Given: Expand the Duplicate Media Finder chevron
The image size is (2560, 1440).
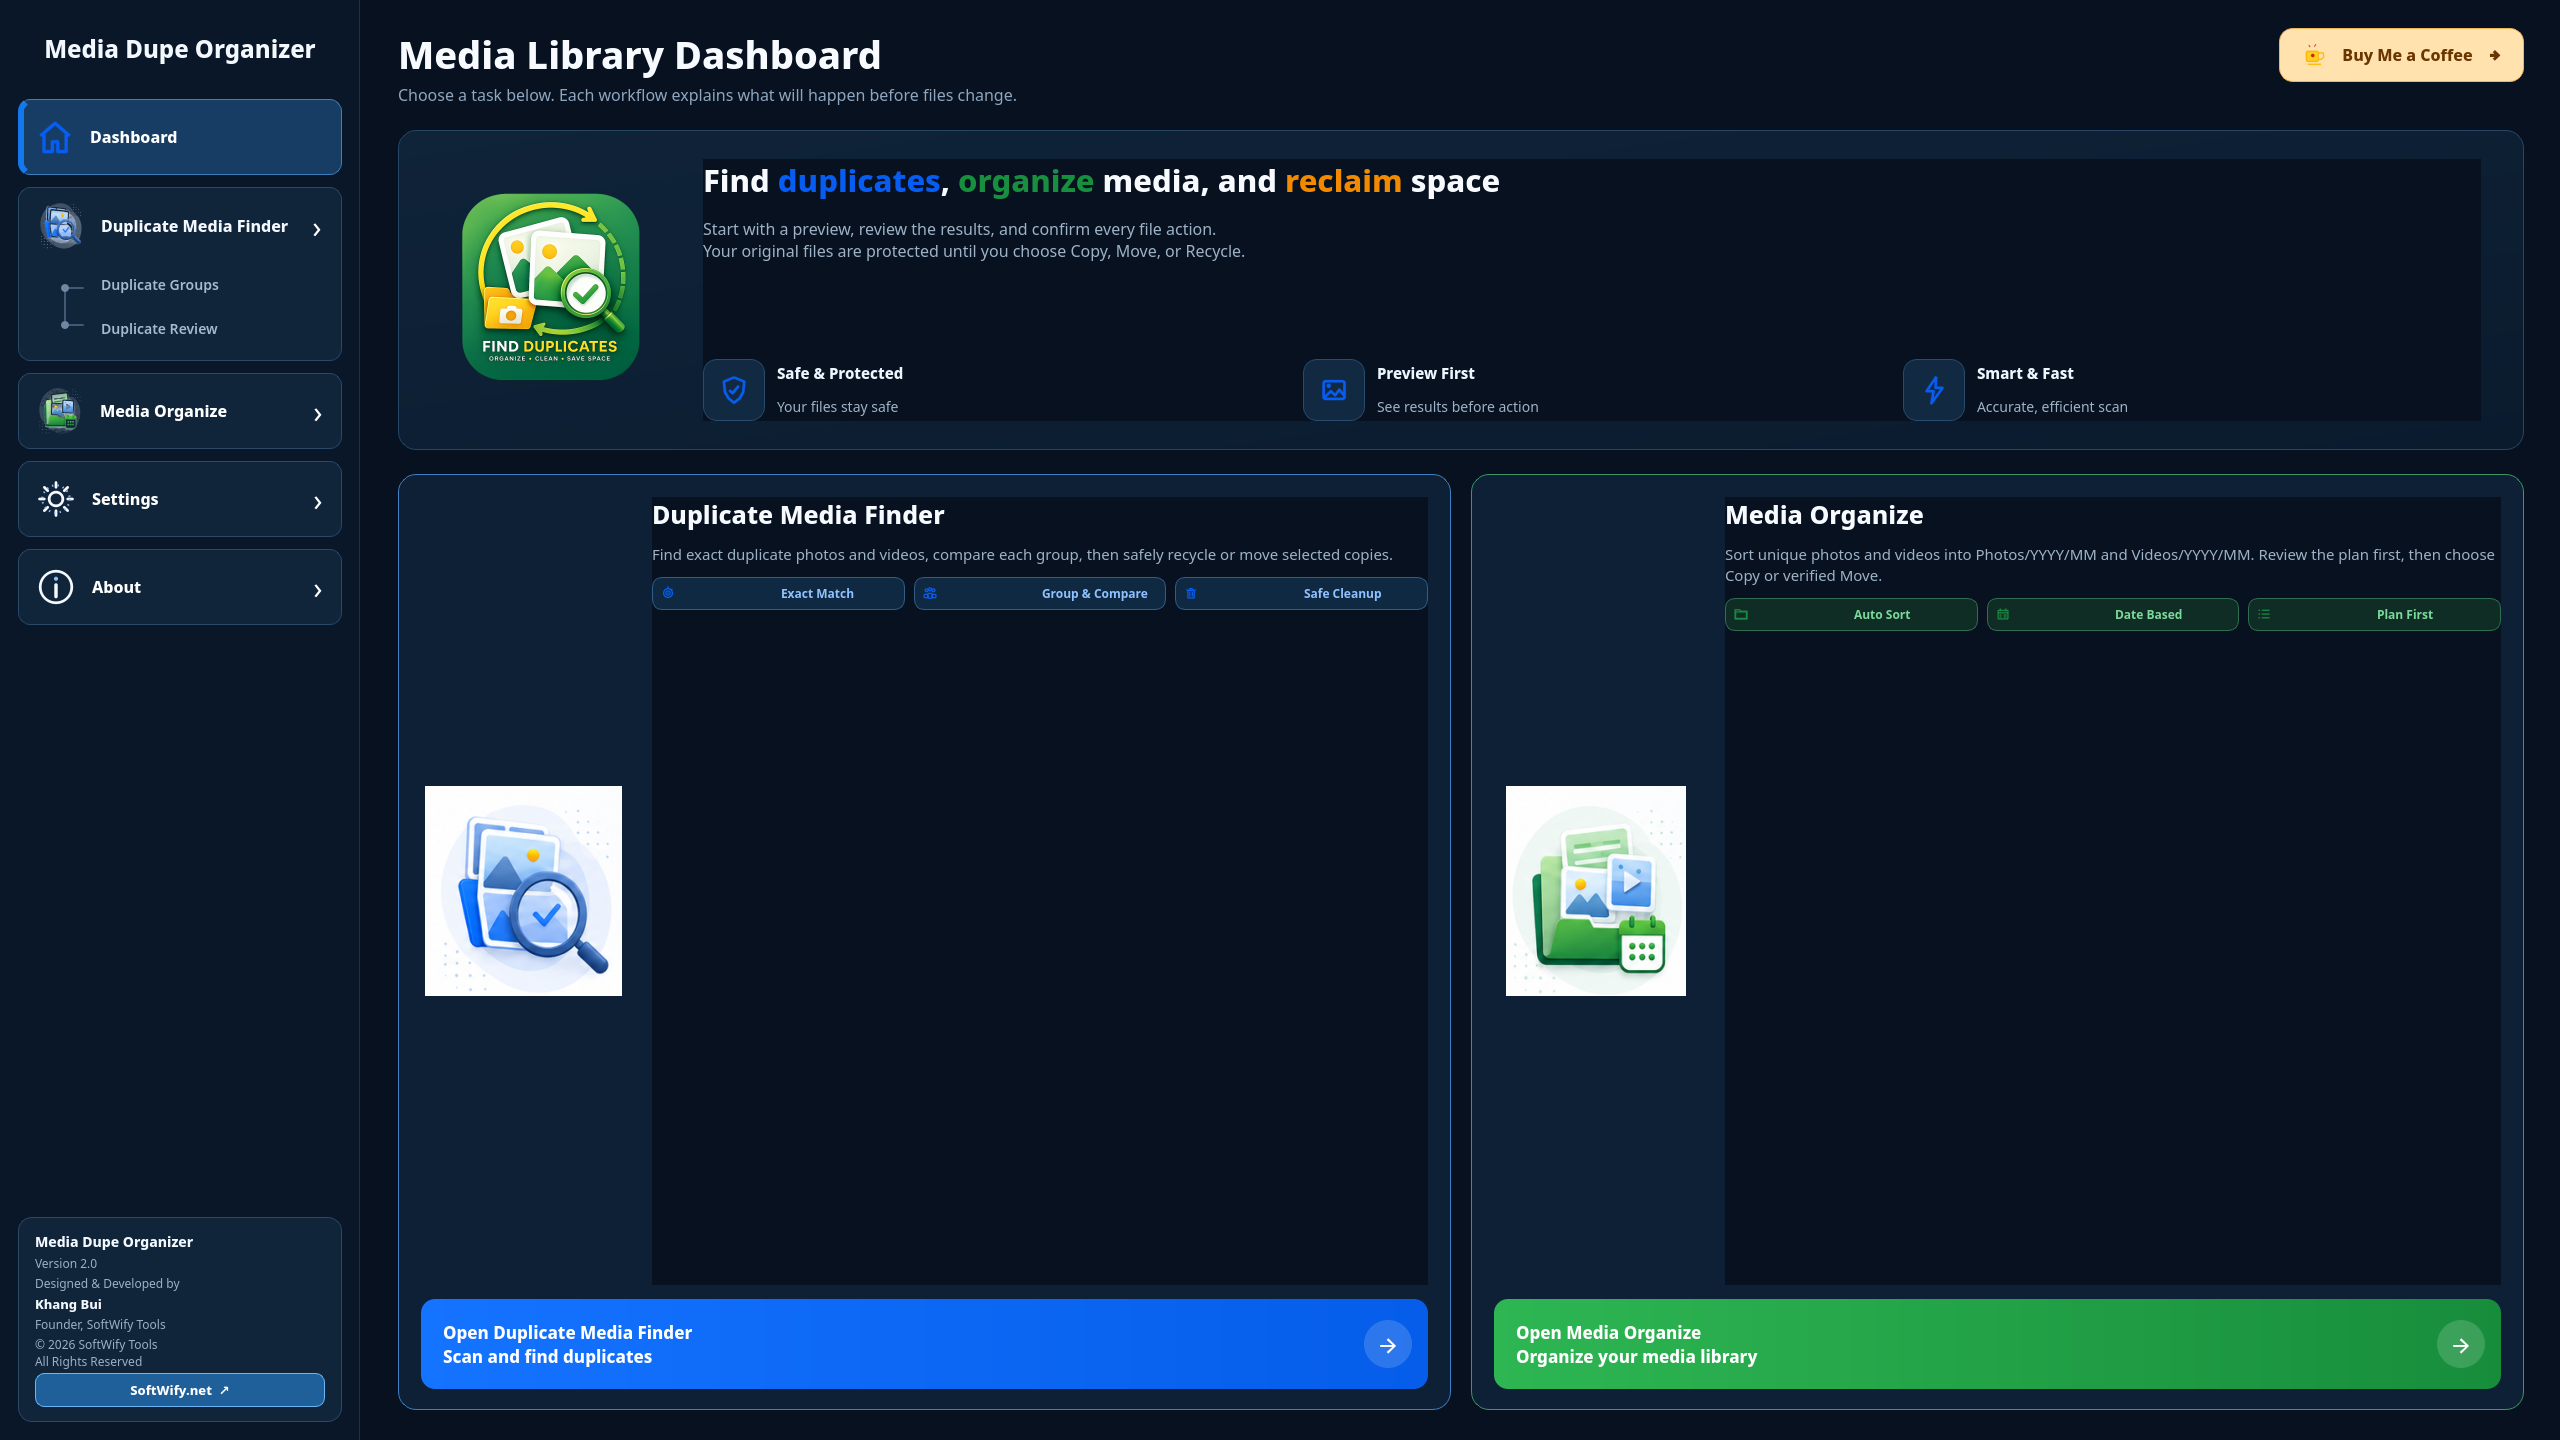Looking at the screenshot, I should pyautogui.click(x=317, y=230).
